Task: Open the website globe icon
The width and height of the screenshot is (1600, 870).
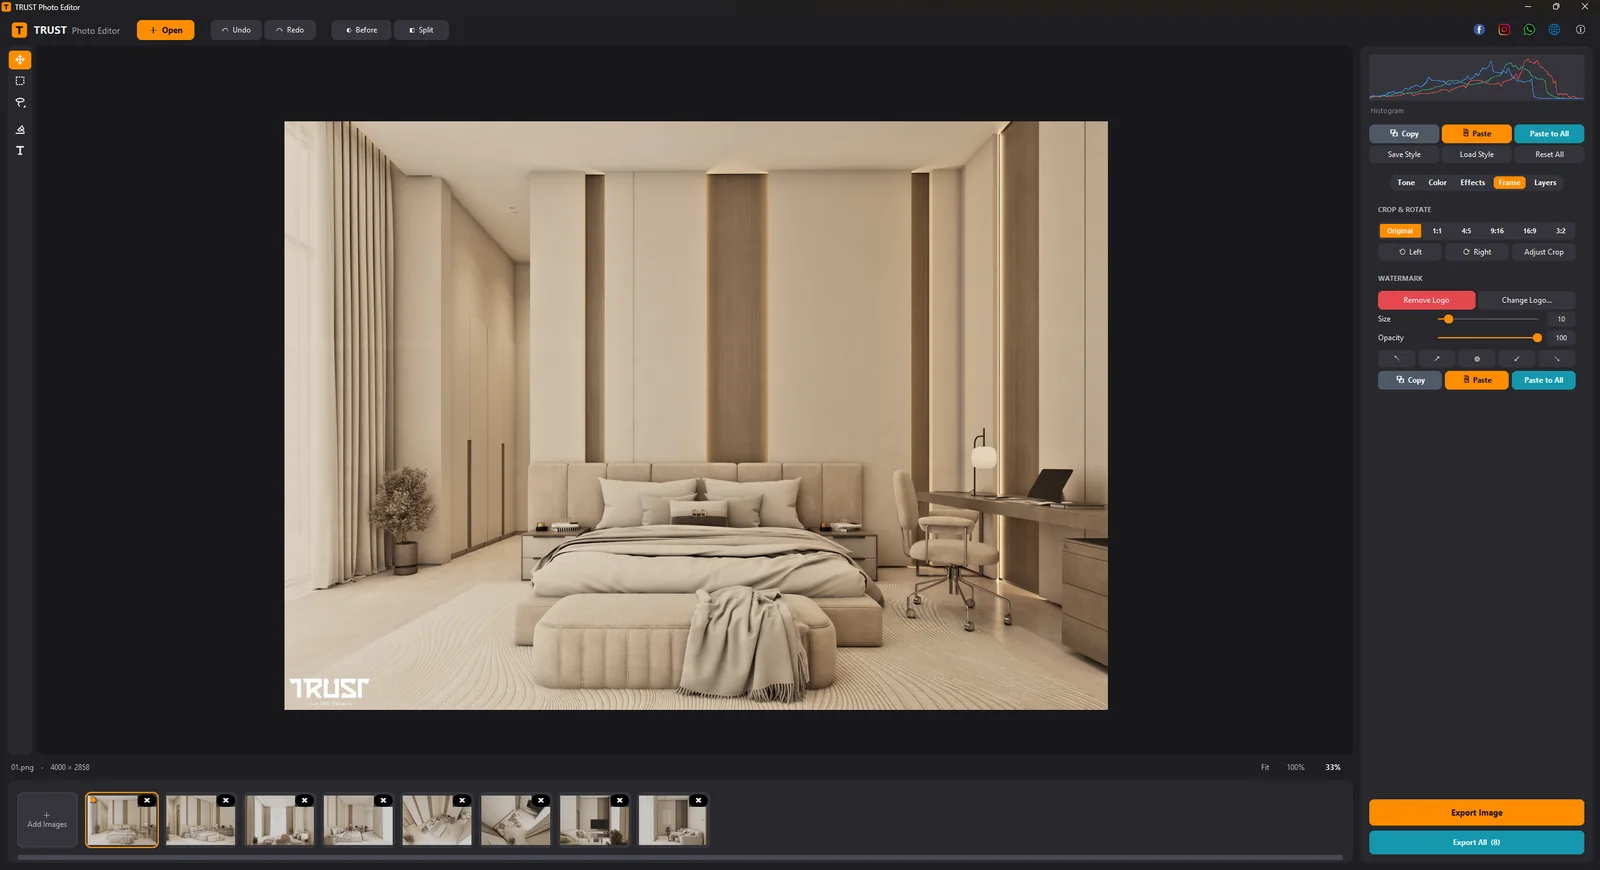Action: point(1554,30)
